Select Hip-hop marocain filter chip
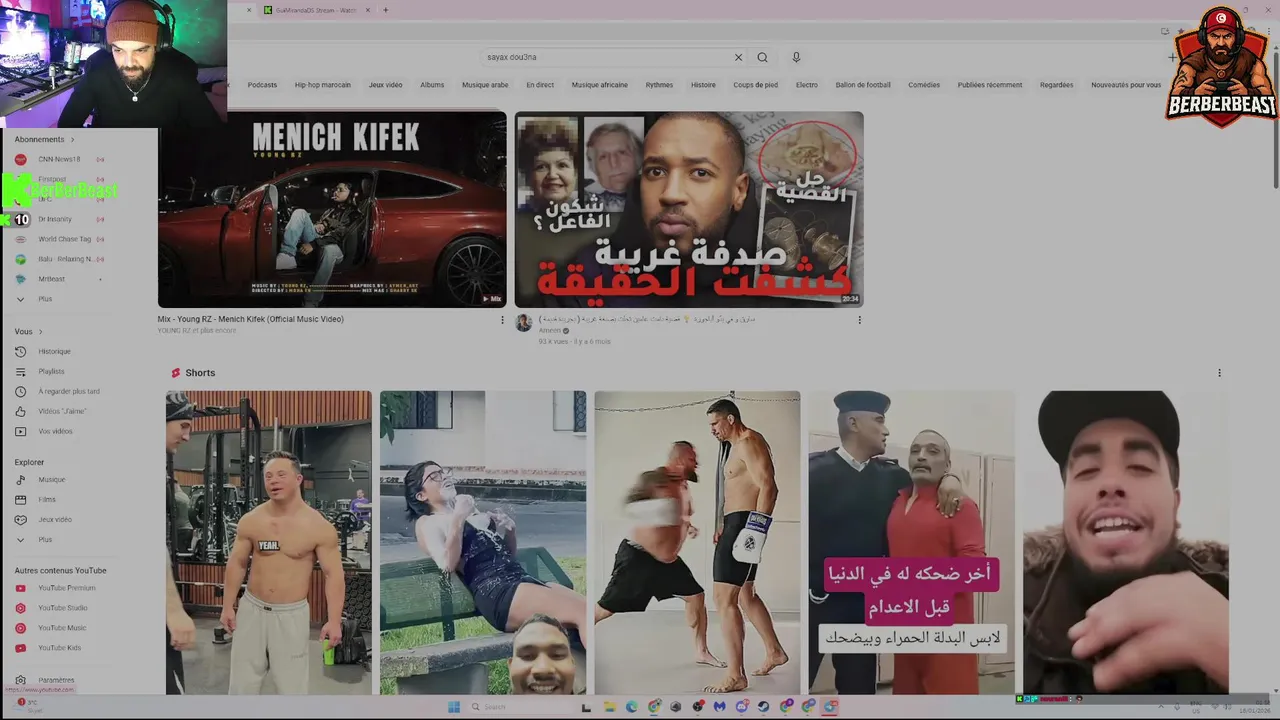Viewport: 1280px width, 720px height. [x=322, y=85]
